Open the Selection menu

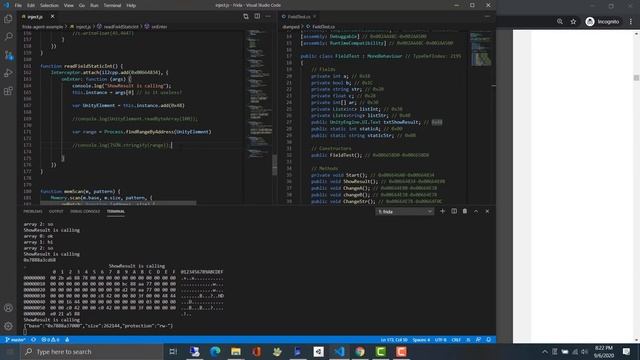(49, 5)
